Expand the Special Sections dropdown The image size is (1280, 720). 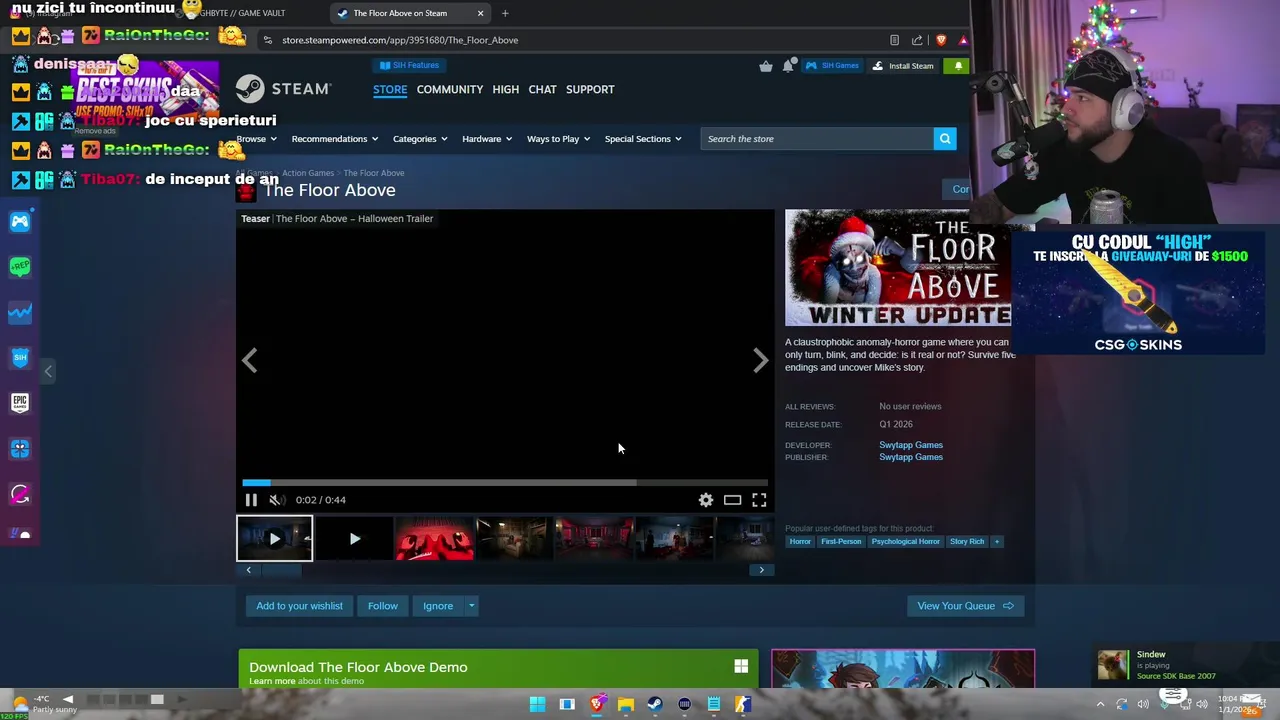tap(643, 139)
